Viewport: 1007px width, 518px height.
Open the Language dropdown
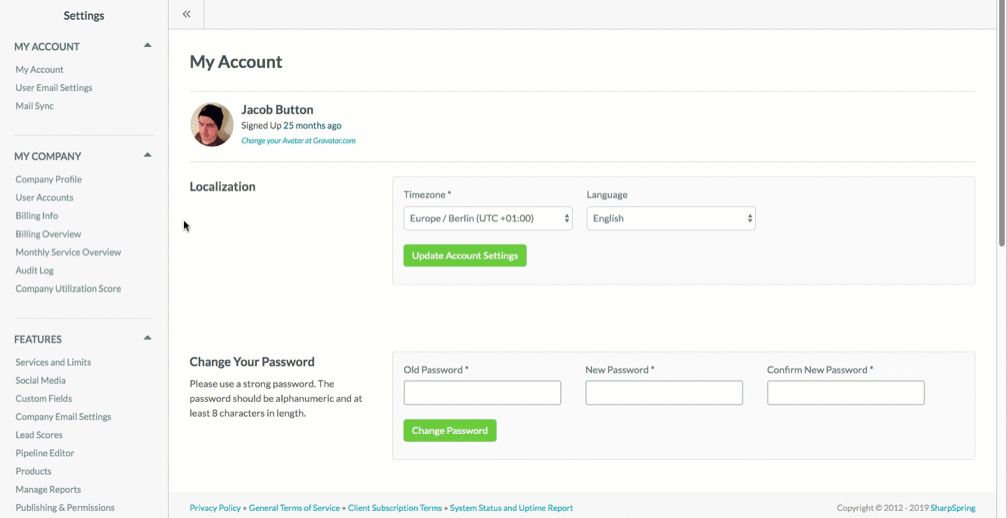[x=671, y=218]
